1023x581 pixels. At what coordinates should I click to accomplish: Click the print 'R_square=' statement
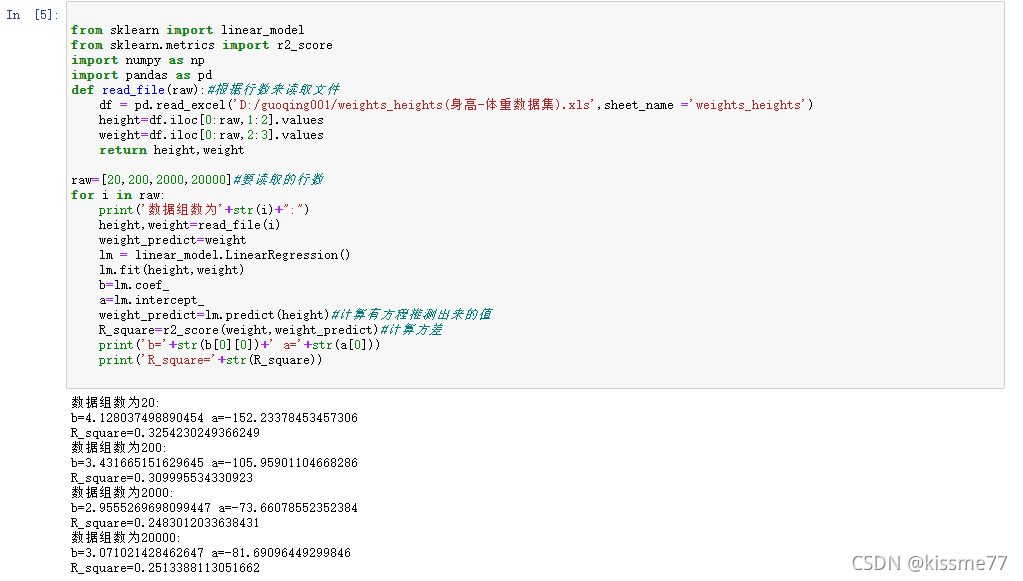coord(210,360)
